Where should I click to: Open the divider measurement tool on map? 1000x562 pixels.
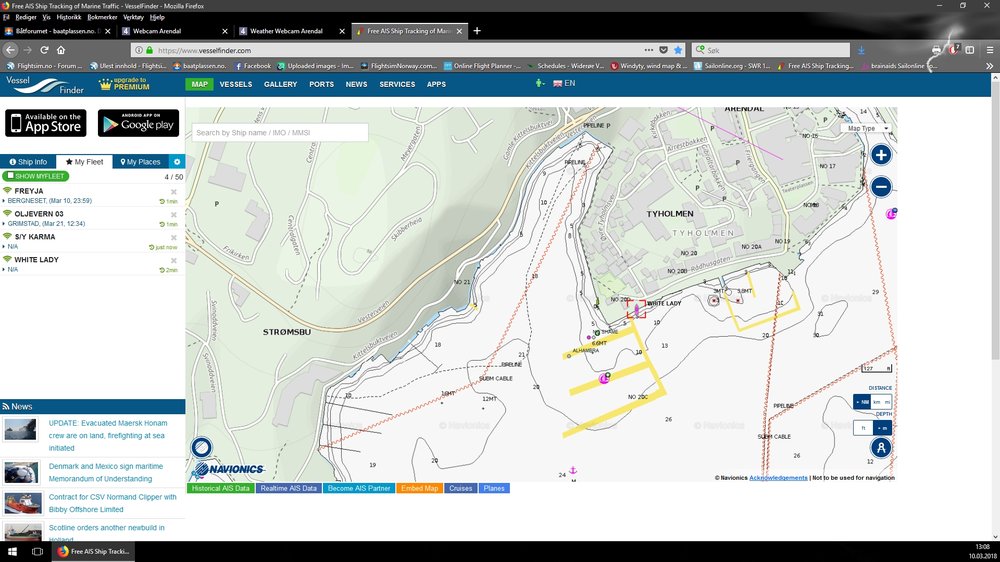tap(881, 448)
